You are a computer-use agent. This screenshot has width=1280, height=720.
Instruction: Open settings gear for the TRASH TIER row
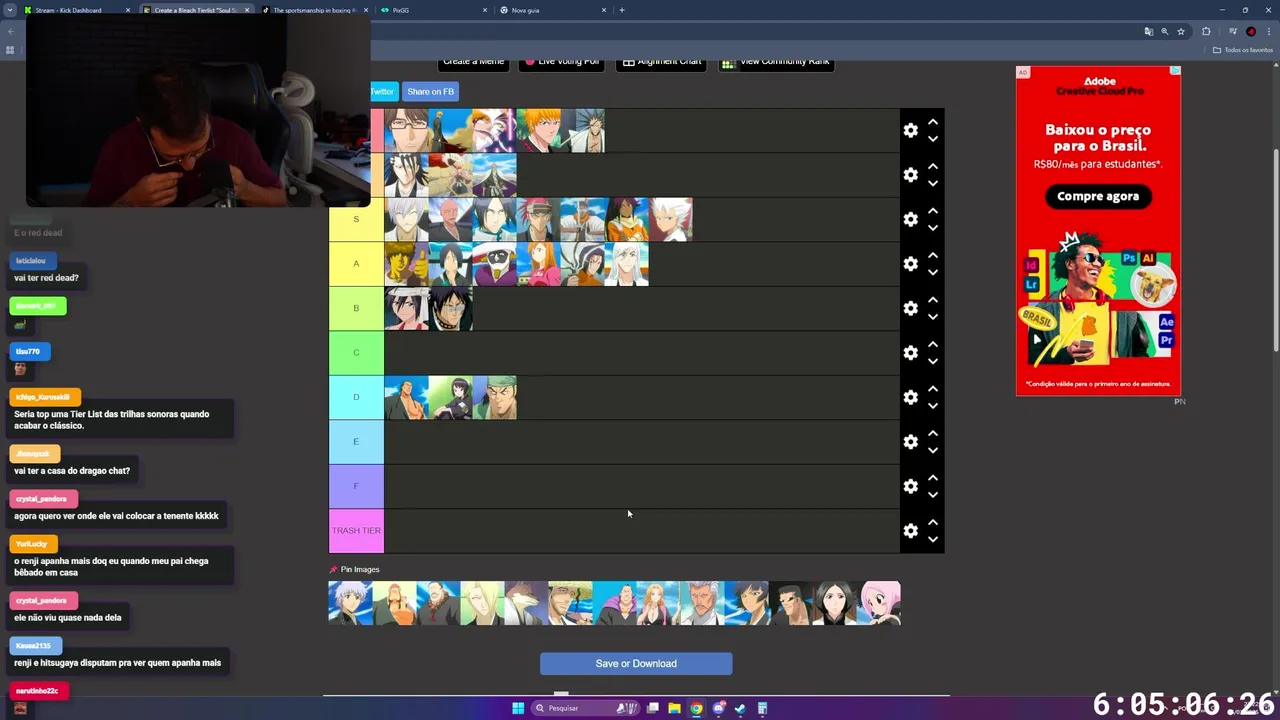coord(910,531)
